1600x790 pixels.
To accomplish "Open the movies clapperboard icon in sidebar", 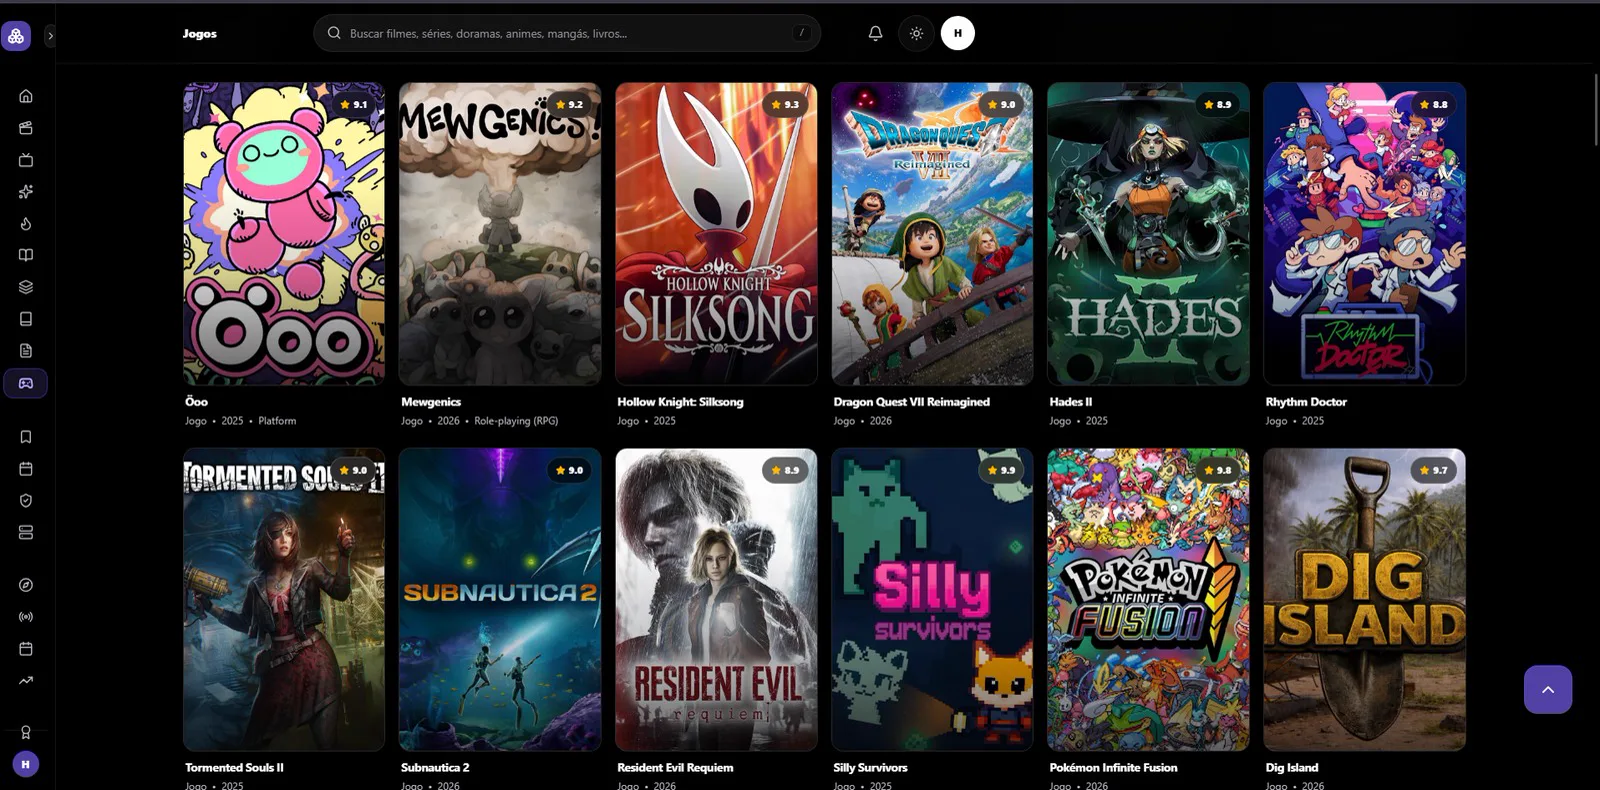I will (x=26, y=128).
